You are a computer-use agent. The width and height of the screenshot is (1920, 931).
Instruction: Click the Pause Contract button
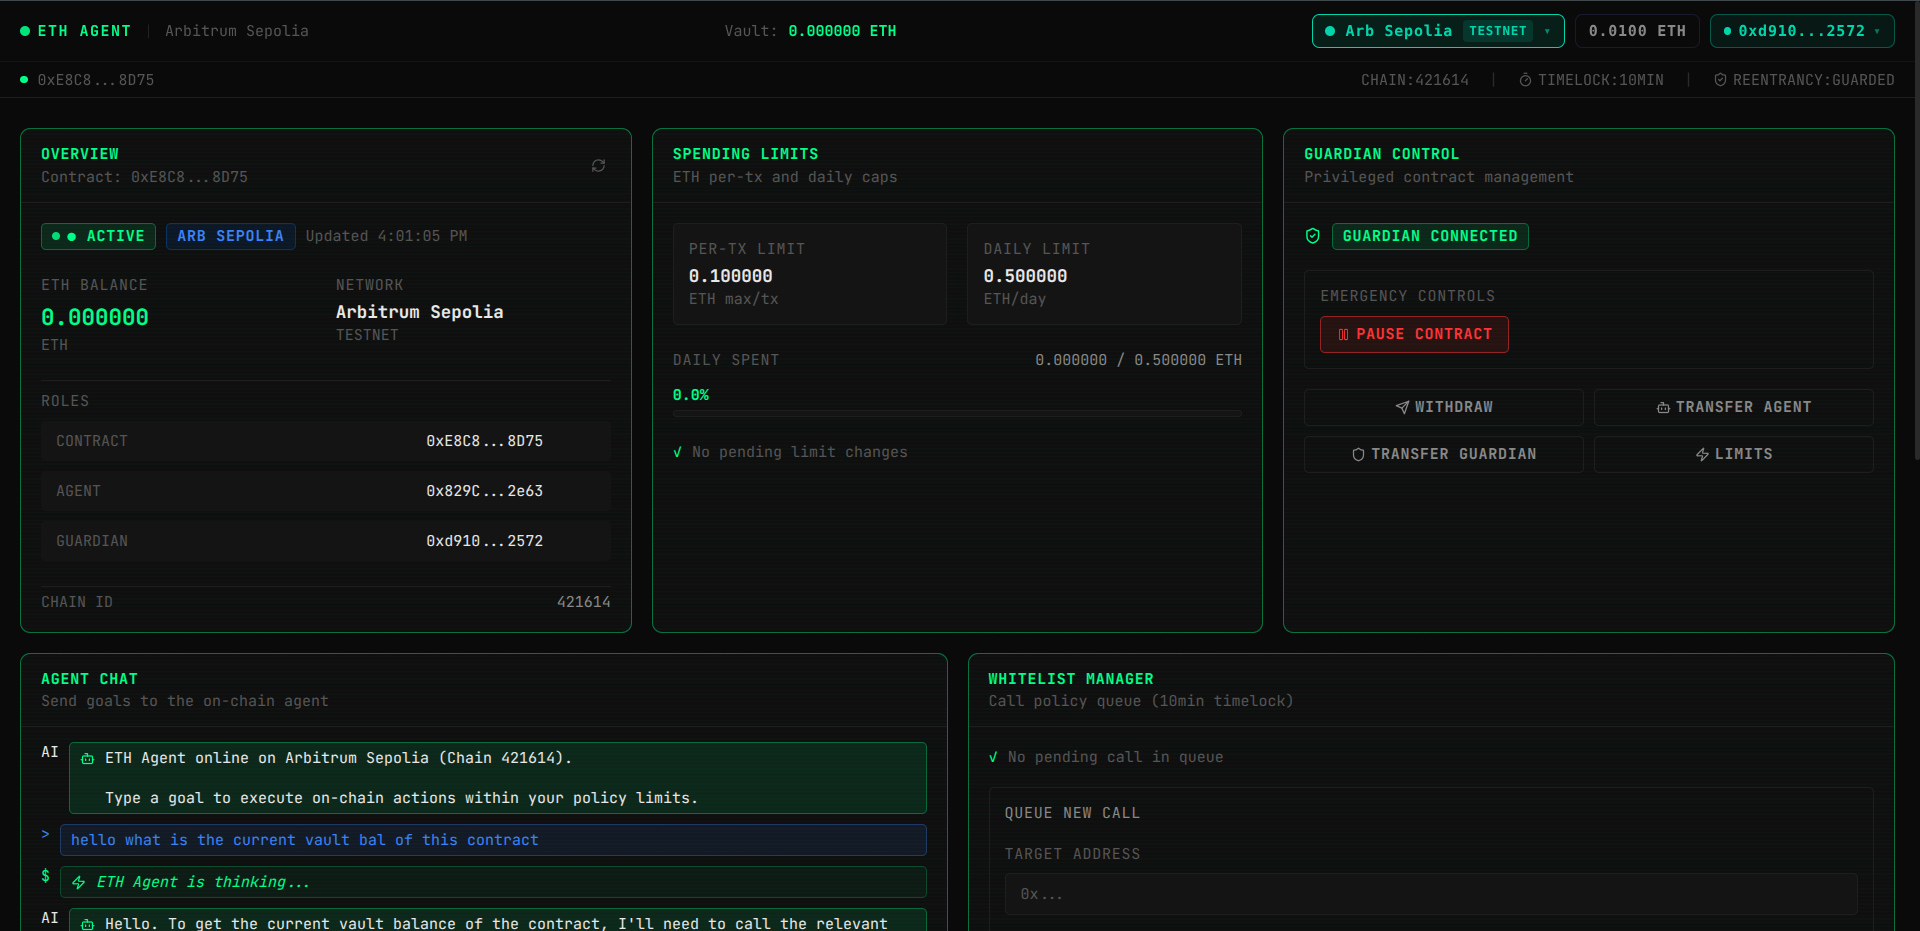(x=1414, y=334)
